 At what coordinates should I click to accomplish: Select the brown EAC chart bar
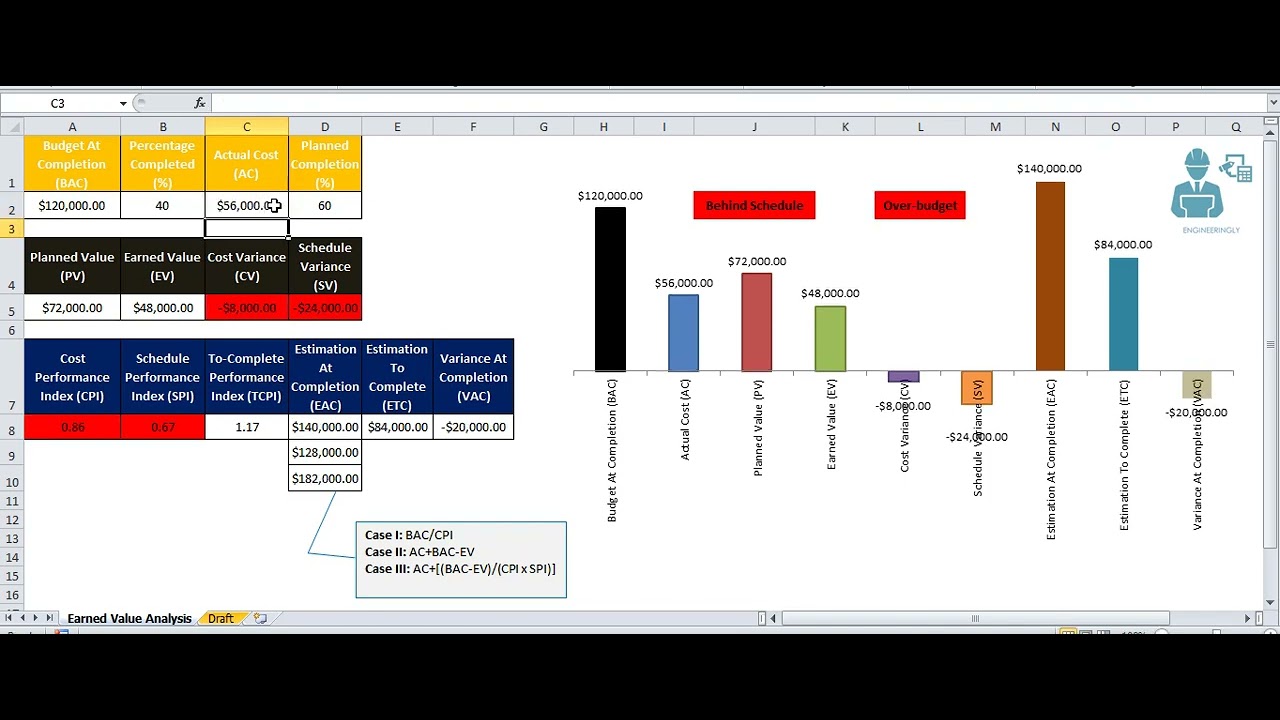(x=1050, y=276)
